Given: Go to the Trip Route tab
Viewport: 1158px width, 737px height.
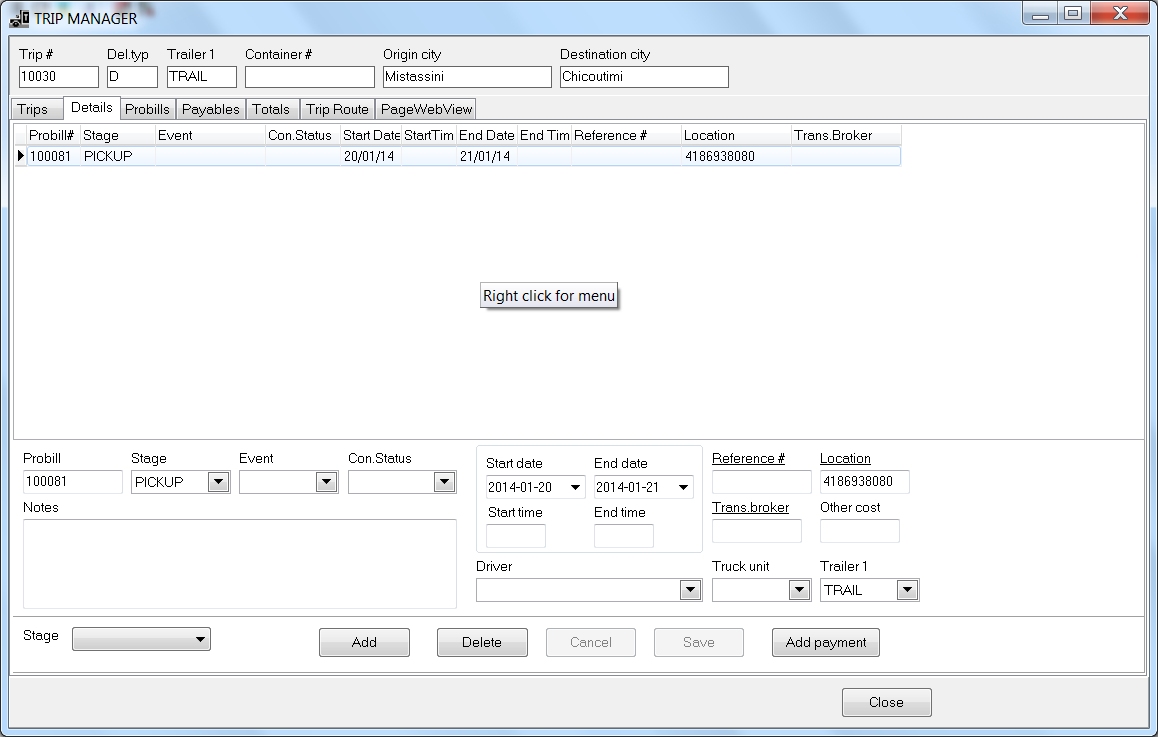Looking at the screenshot, I should [x=337, y=110].
